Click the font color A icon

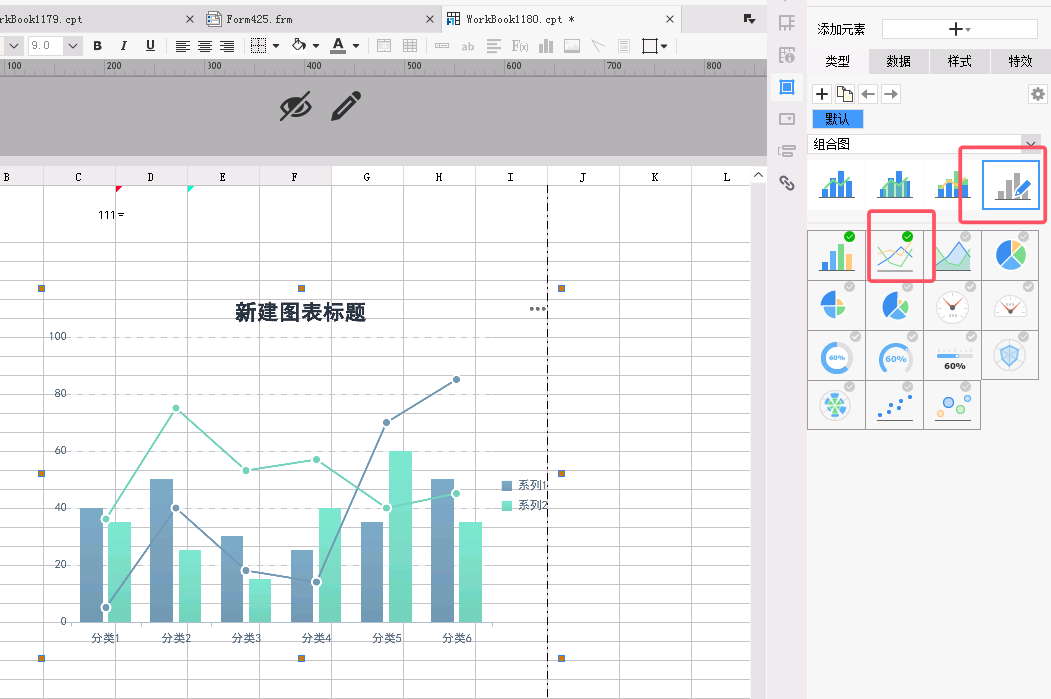coord(338,46)
